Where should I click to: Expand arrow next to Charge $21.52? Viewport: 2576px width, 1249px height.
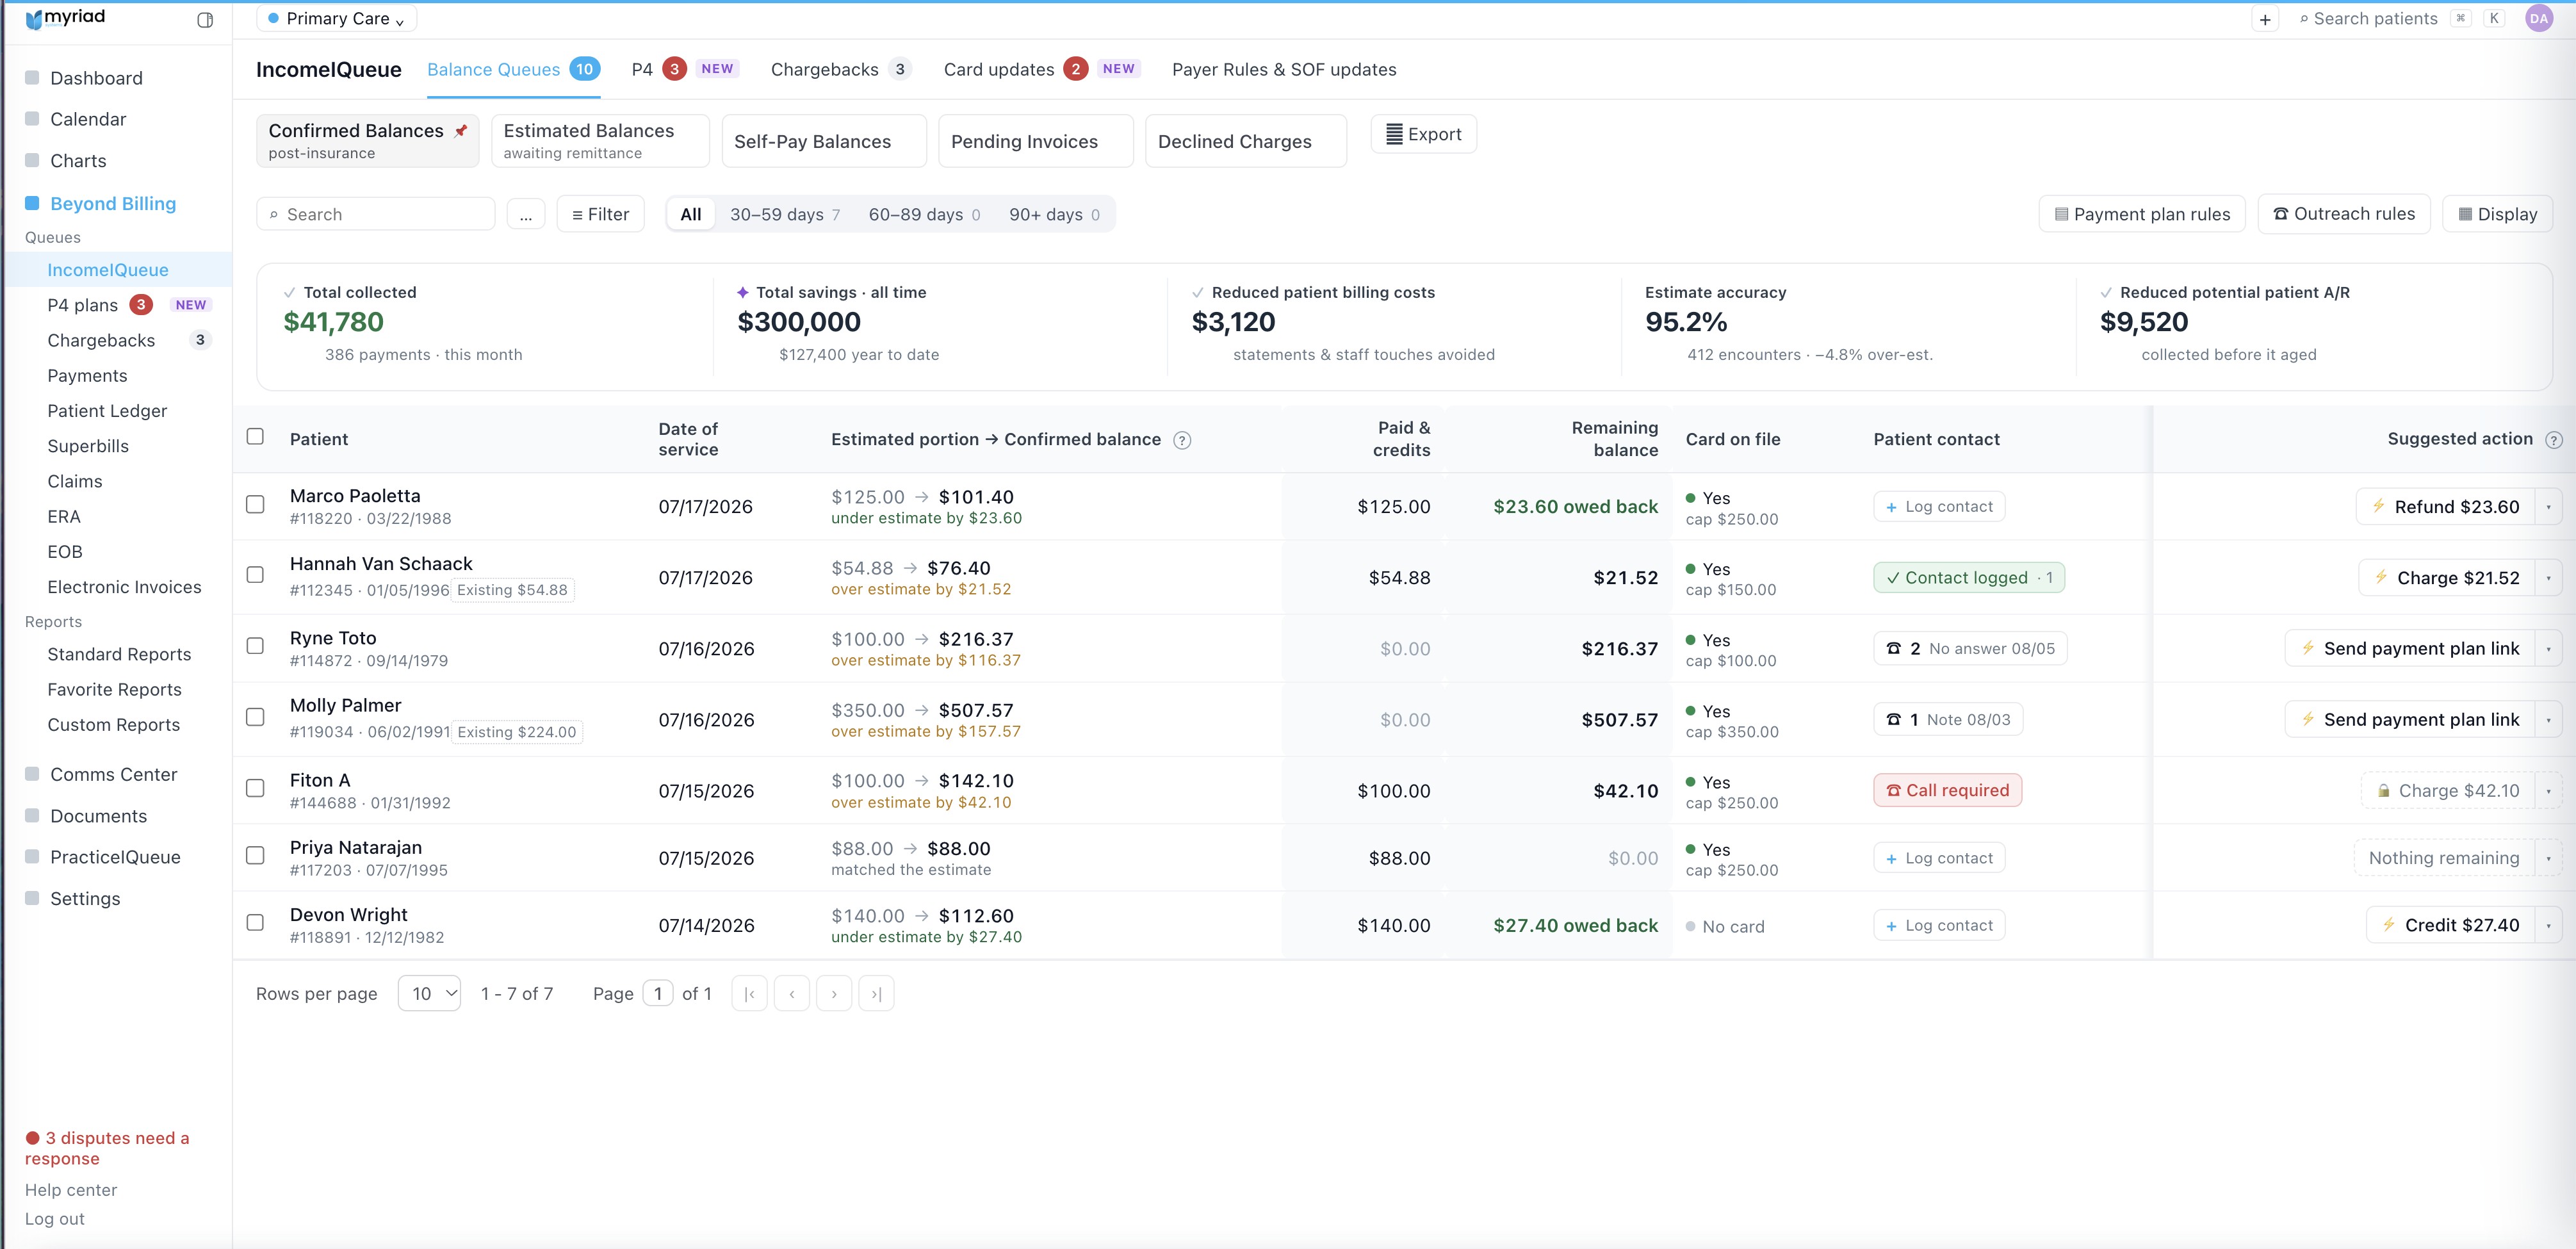coord(2548,578)
